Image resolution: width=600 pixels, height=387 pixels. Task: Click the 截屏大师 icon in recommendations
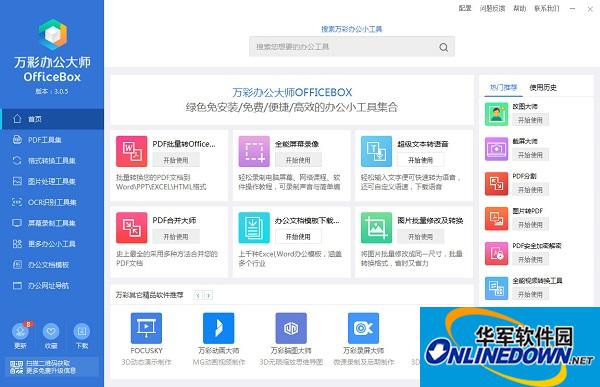pyautogui.click(x=496, y=149)
